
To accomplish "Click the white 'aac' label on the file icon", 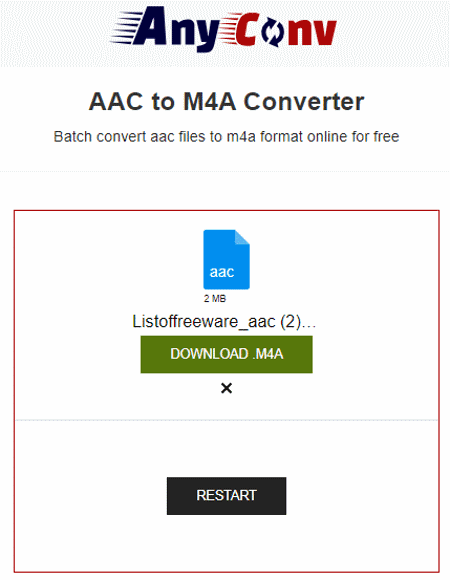I will pyautogui.click(x=222, y=272).
